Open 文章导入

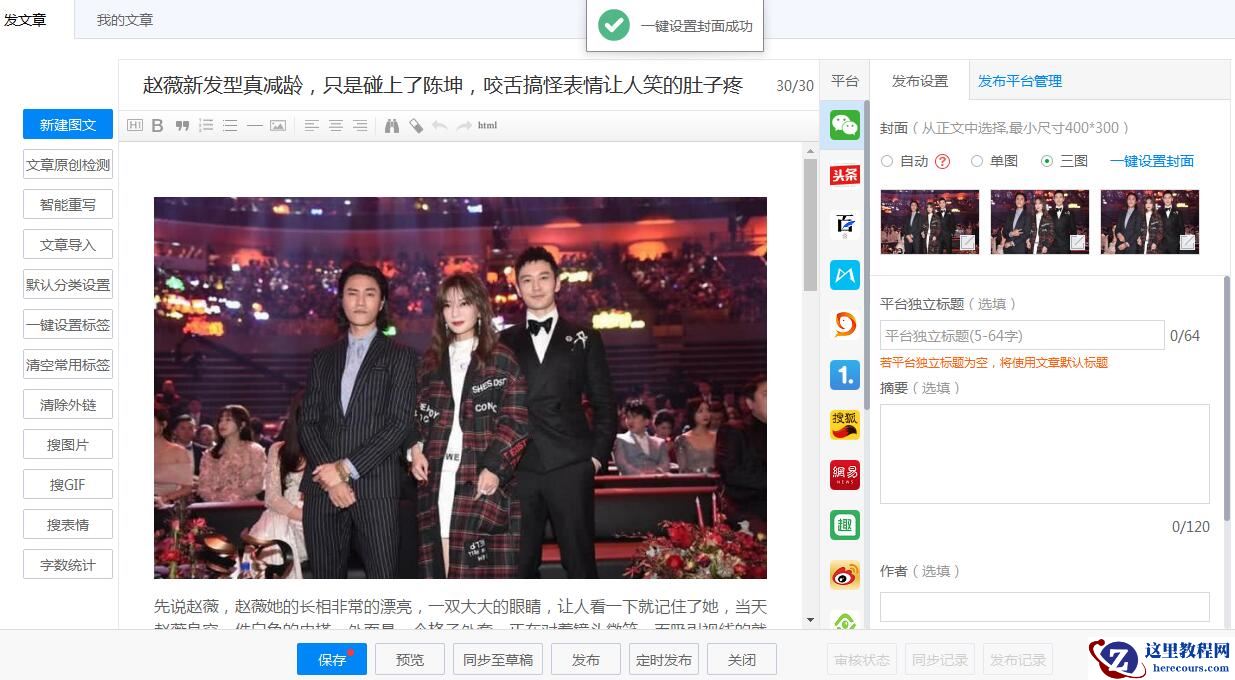point(68,245)
